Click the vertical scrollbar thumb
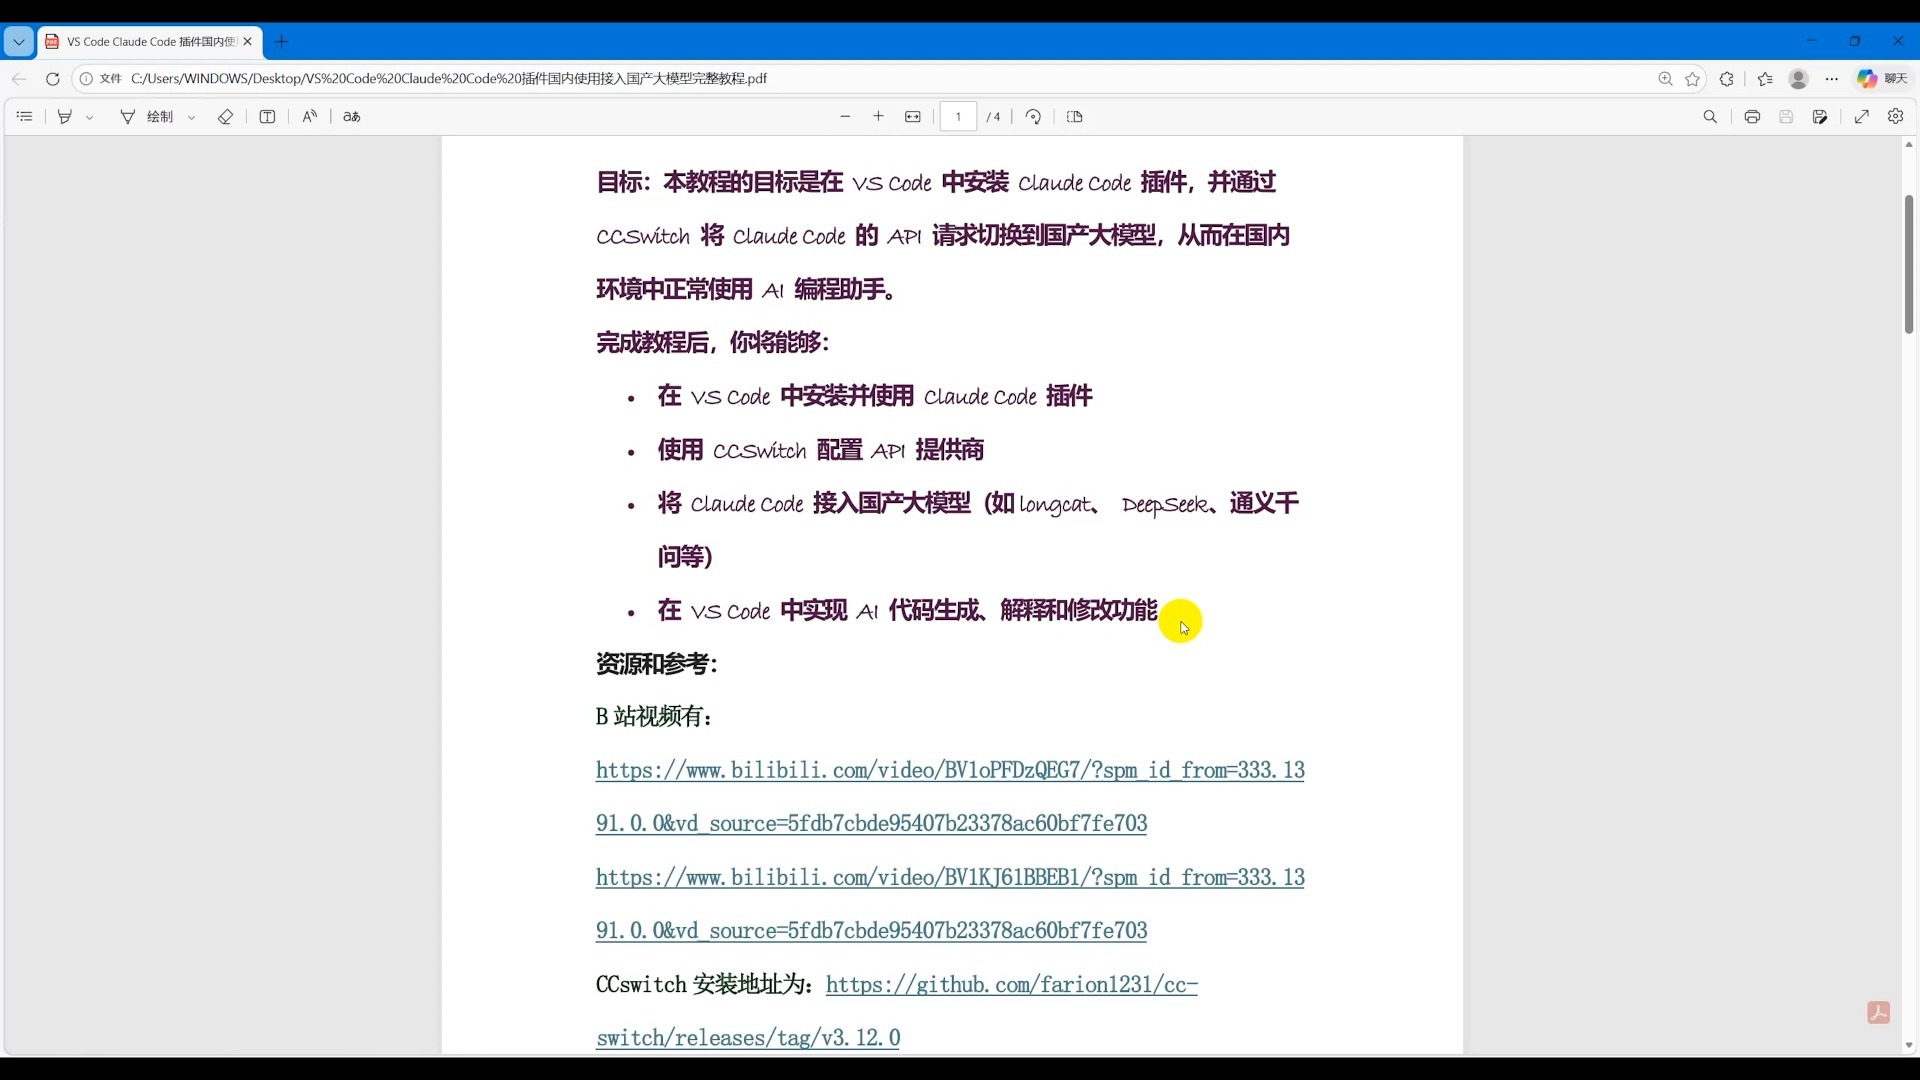This screenshot has width=1920, height=1080. 1908,265
